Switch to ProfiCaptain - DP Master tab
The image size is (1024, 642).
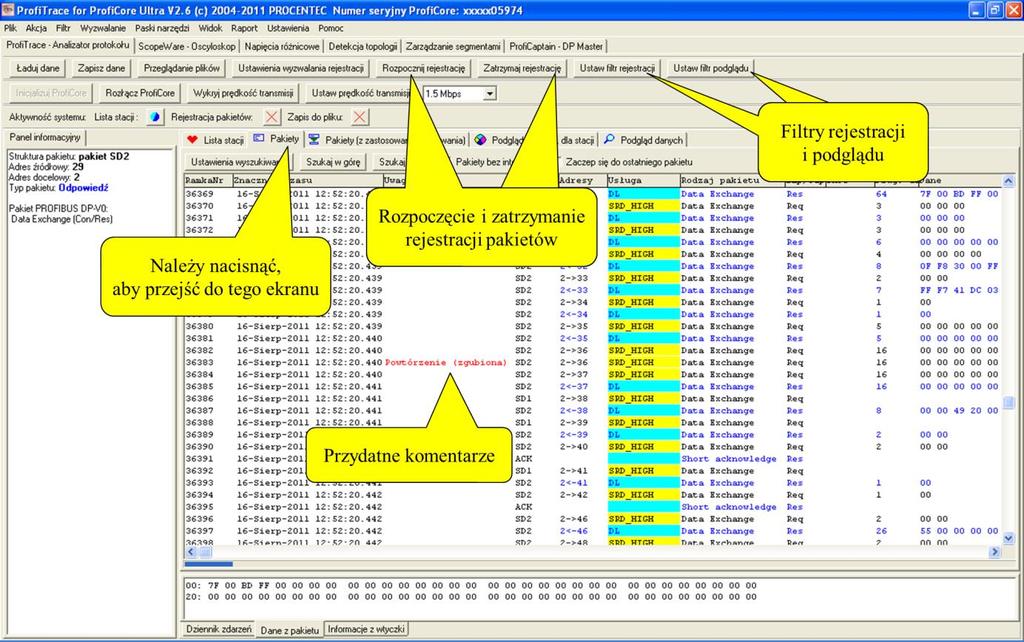556,46
